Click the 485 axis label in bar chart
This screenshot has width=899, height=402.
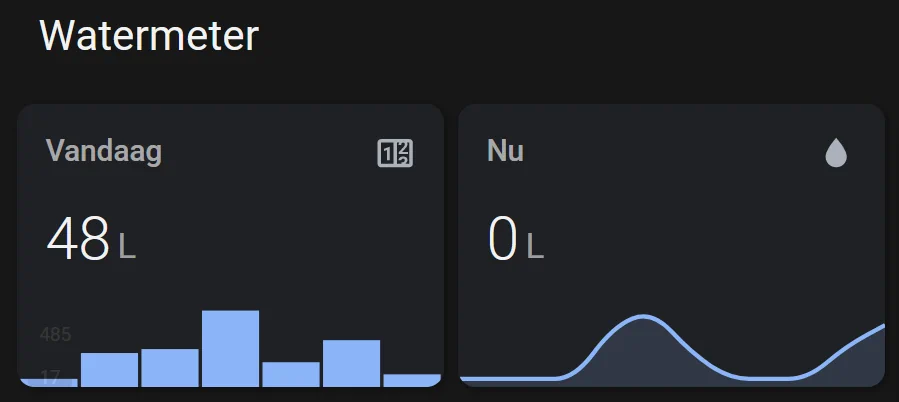coord(56,334)
